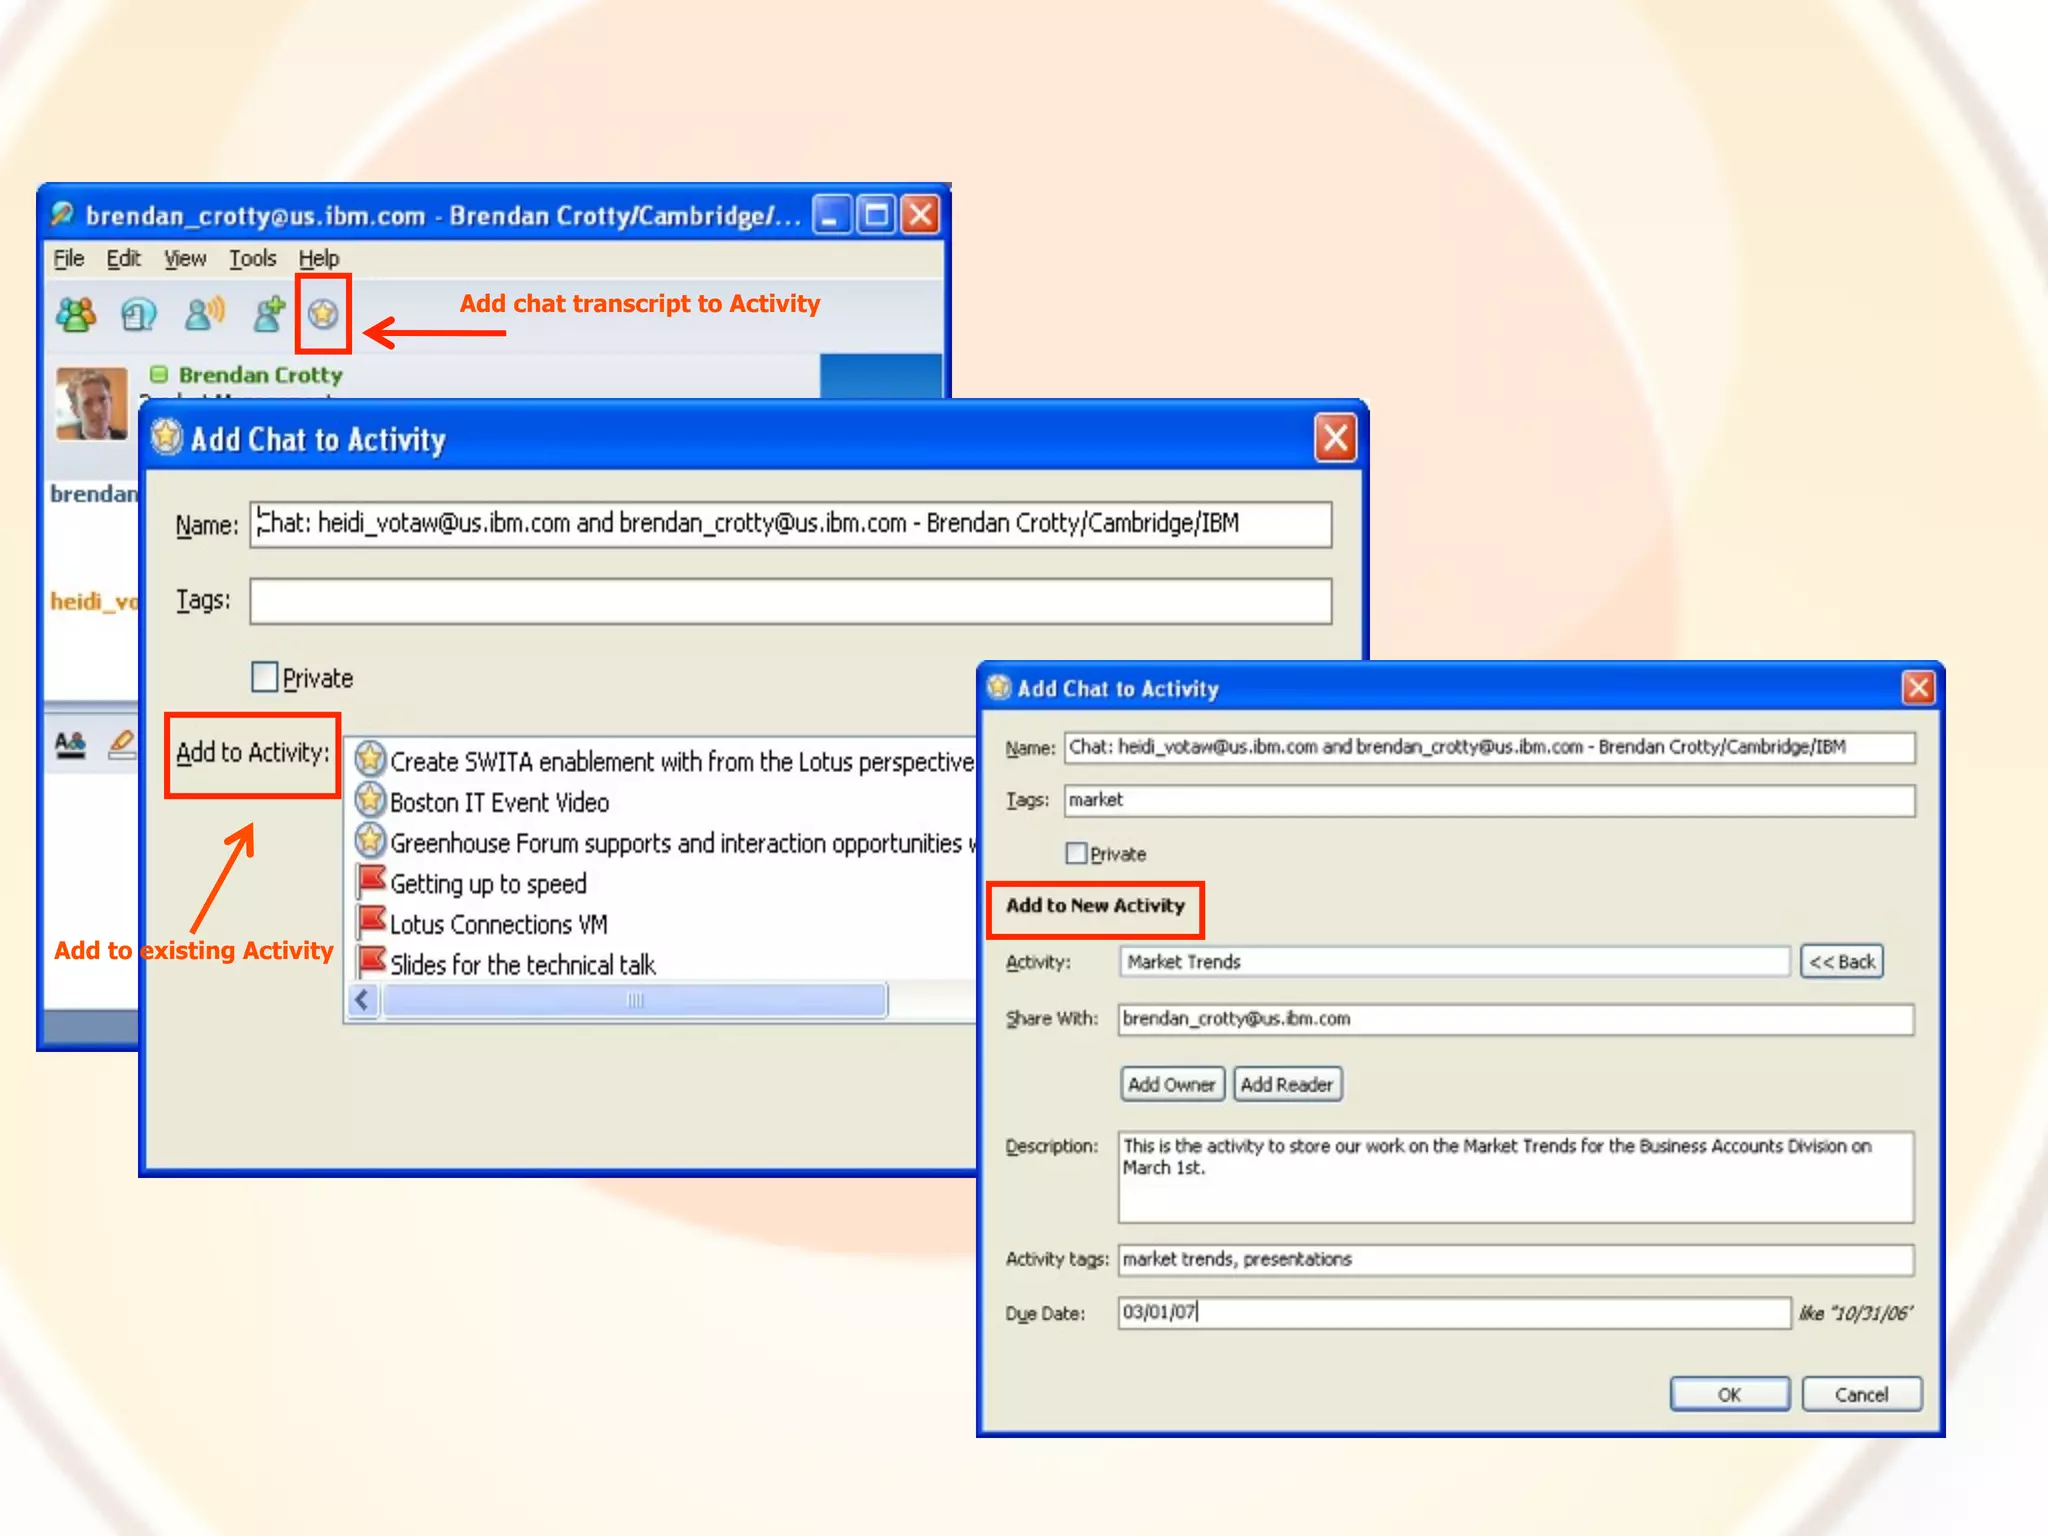Click the Name field in small dialog
Image resolution: width=2048 pixels, height=1536 pixels.
point(1490,747)
